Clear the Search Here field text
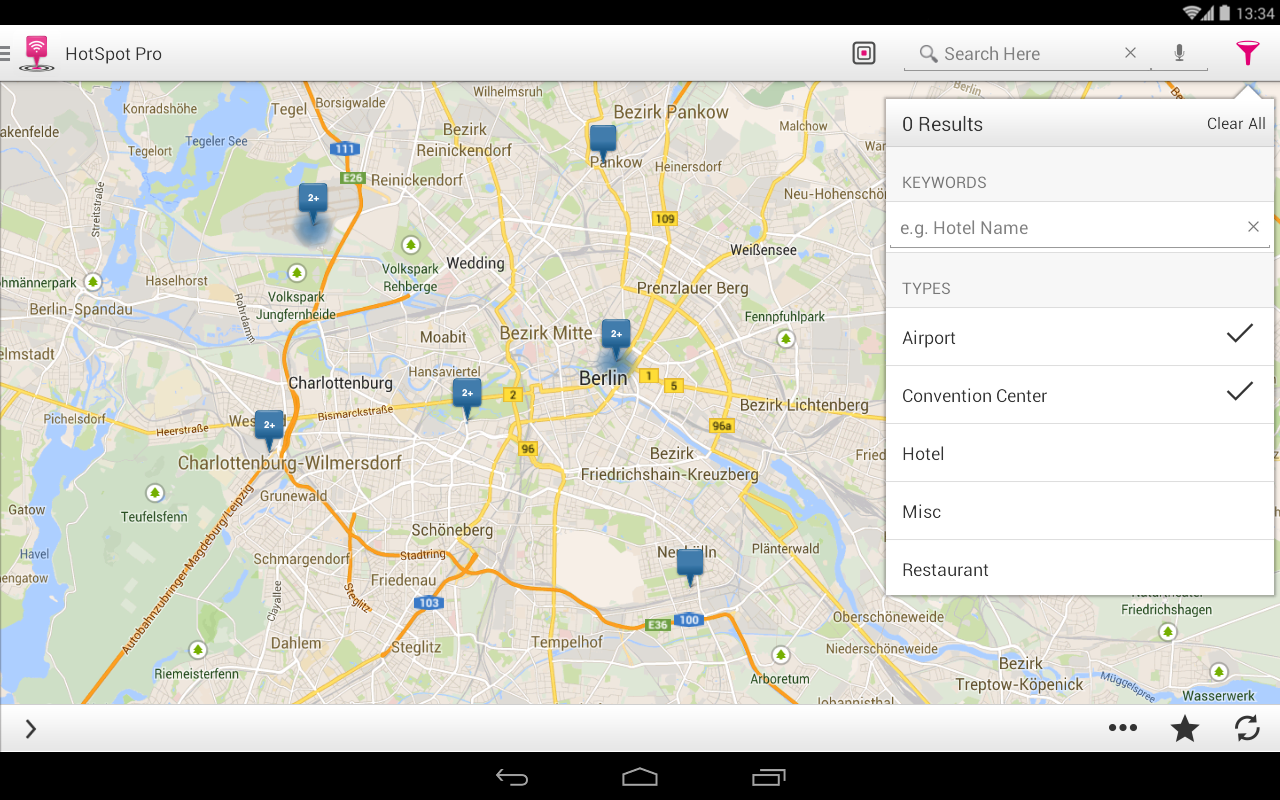 (x=1130, y=53)
